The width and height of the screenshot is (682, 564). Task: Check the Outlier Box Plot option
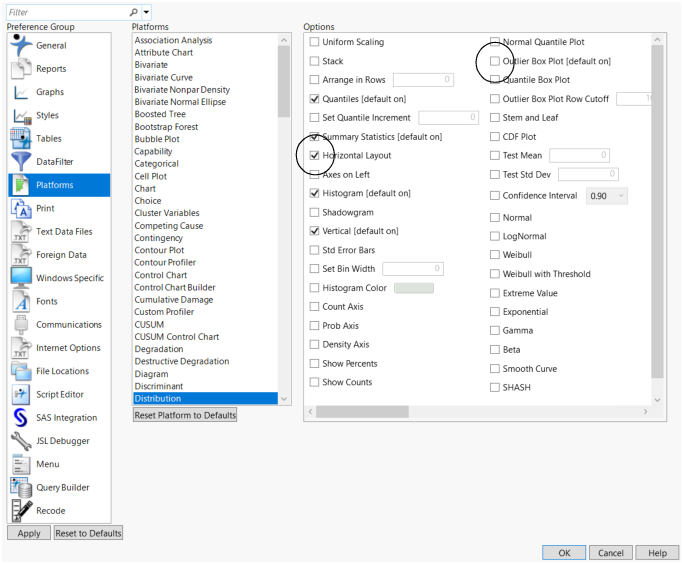[x=495, y=61]
